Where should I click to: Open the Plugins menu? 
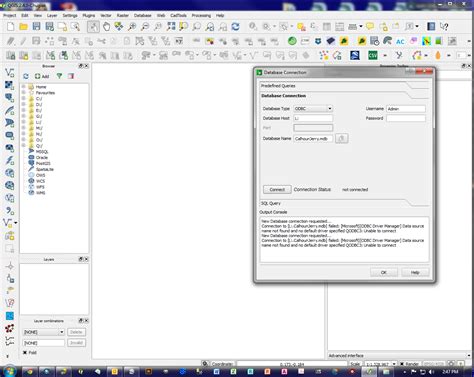[x=89, y=16]
